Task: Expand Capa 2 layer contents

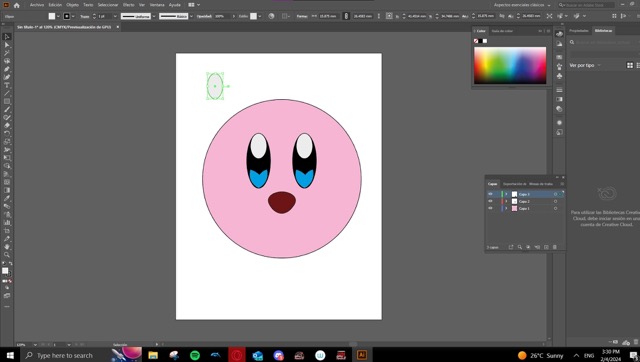Action: point(507,201)
